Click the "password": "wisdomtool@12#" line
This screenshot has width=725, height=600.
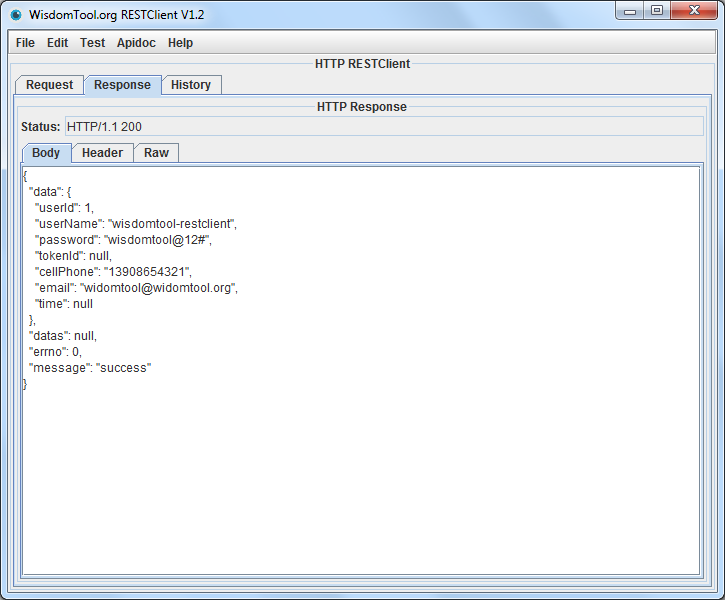tap(123, 240)
